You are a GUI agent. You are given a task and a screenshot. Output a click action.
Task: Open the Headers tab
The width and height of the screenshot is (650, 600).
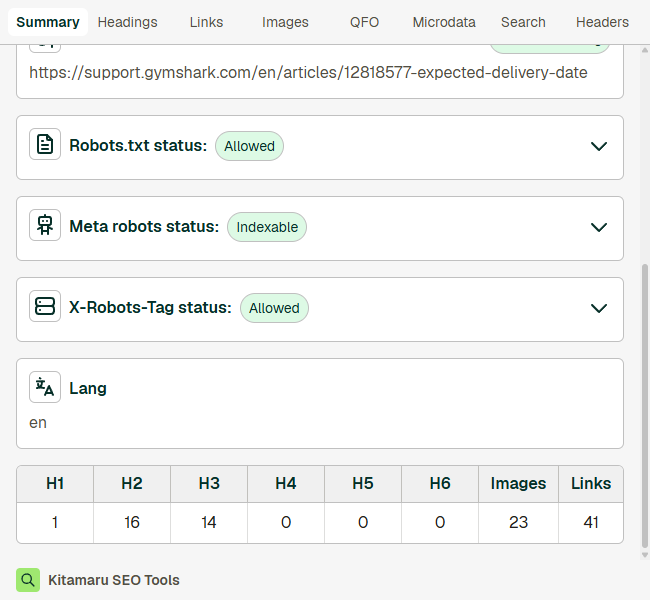coord(602,22)
